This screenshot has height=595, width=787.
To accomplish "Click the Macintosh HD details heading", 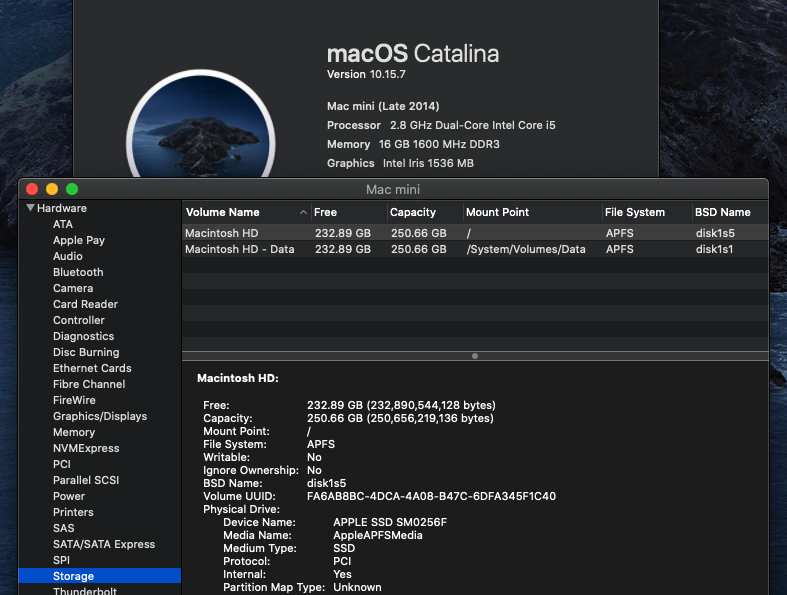I will [237, 378].
